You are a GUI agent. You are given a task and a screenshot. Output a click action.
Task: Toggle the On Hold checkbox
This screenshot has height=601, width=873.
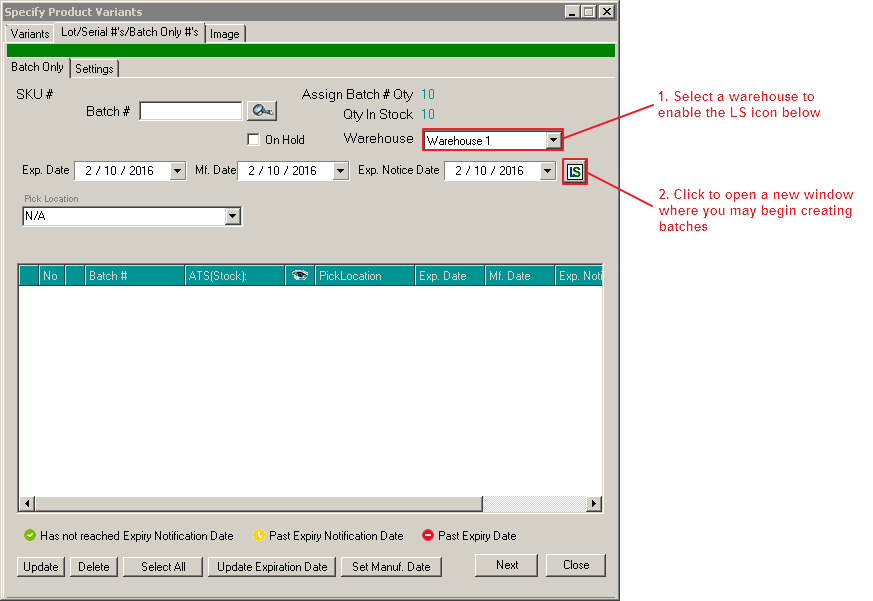click(x=254, y=140)
